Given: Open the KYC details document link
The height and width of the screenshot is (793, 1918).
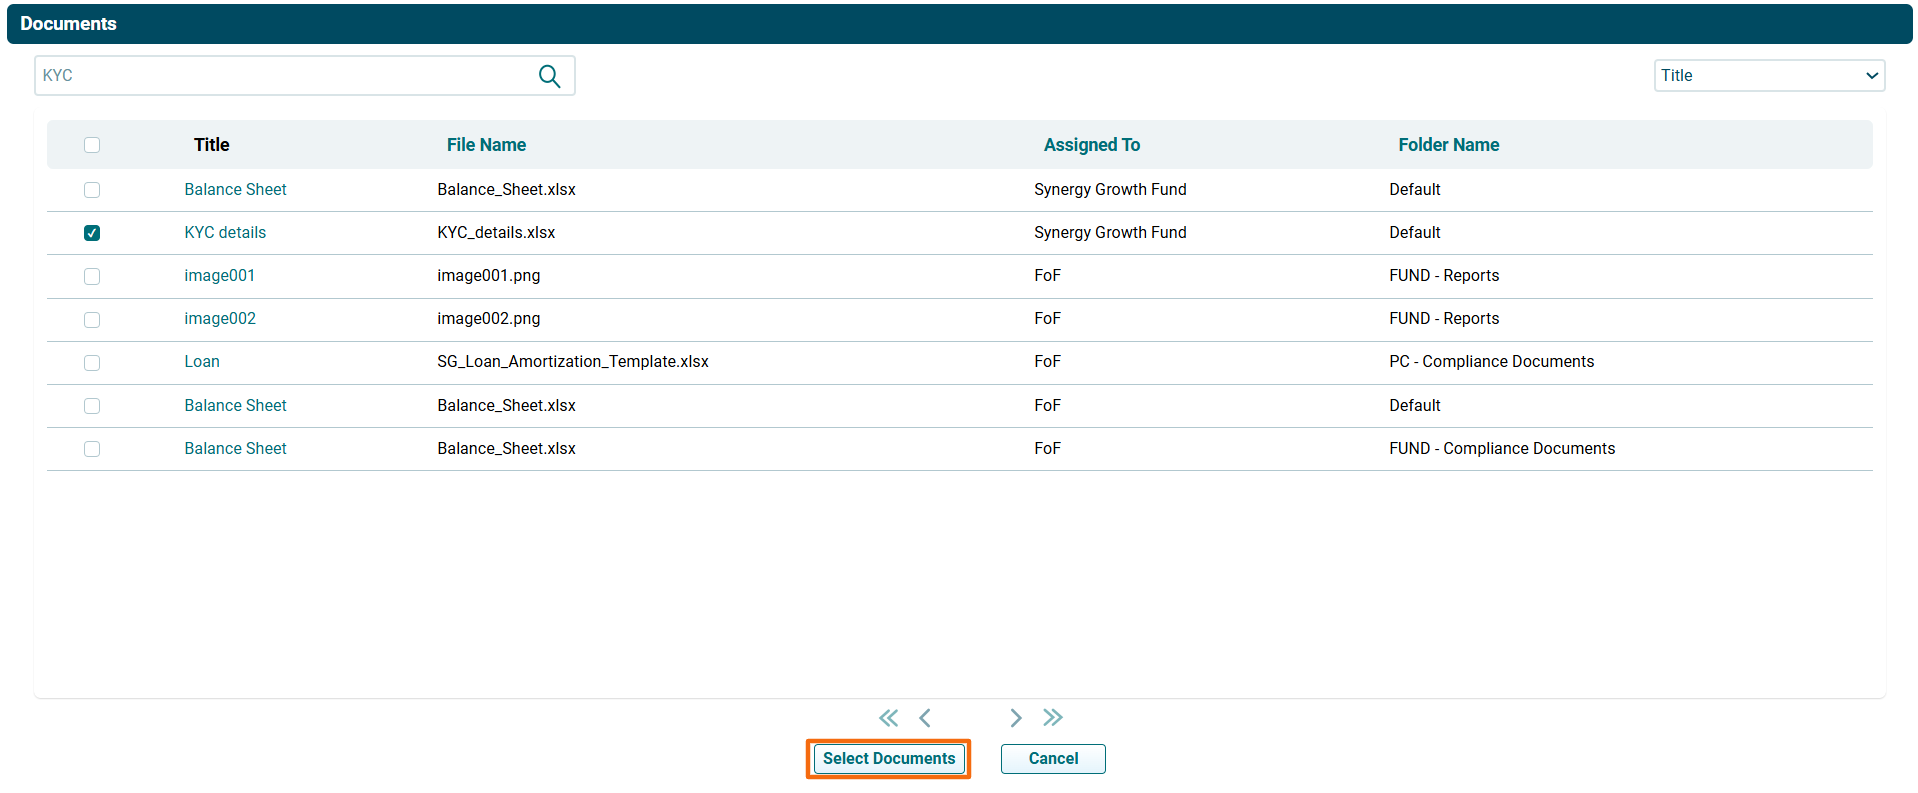Looking at the screenshot, I should click(225, 233).
